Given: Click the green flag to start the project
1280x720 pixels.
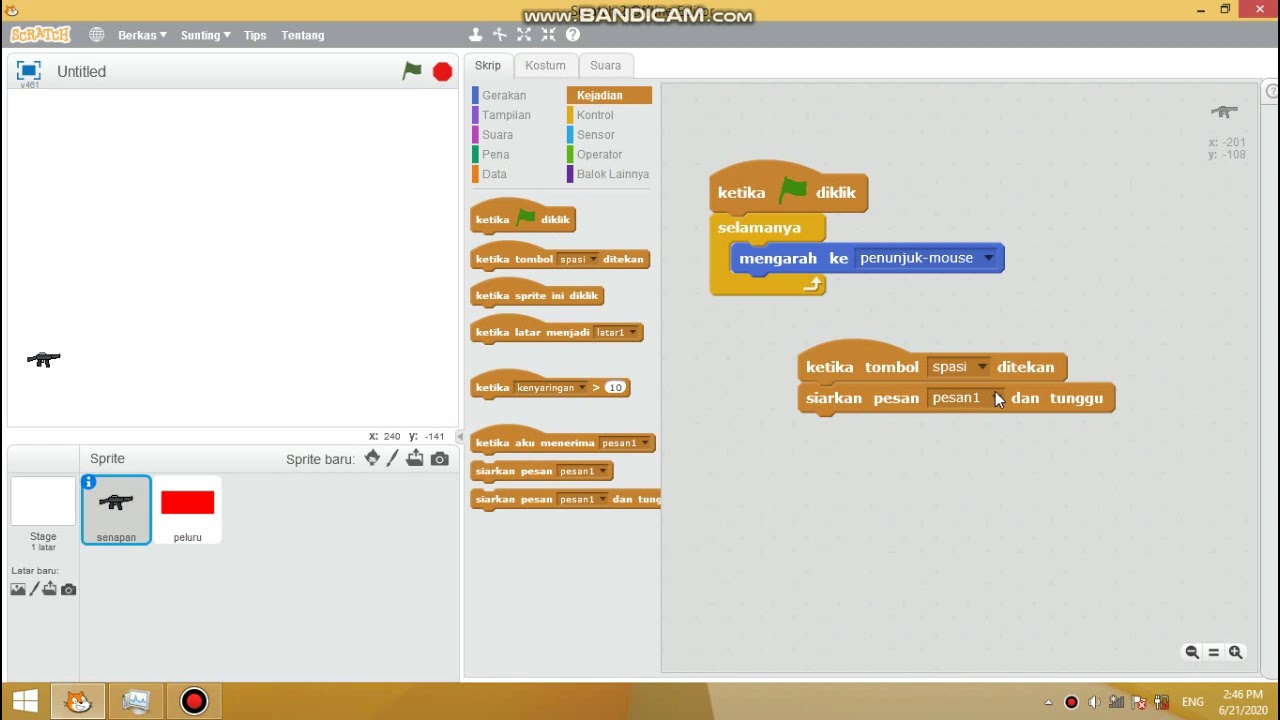Looking at the screenshot, I should click(412, 71).
